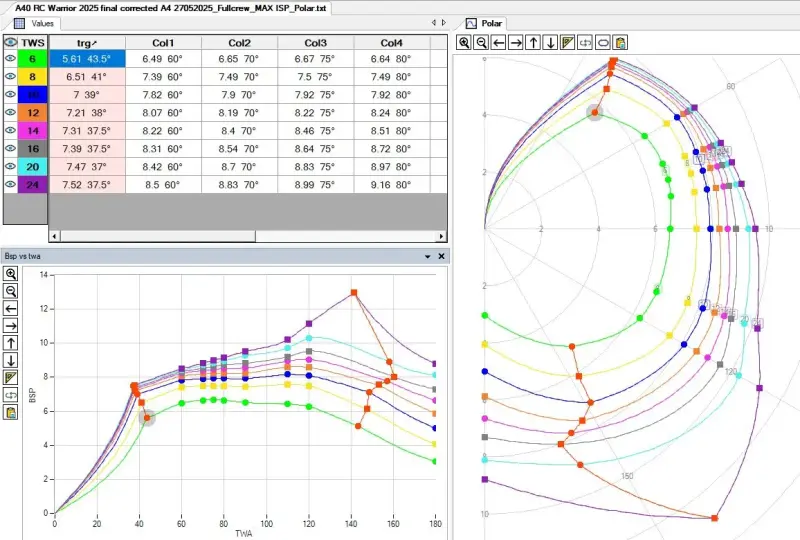Image resolution: width=800 pixels, height=540 pixels.
Task: Click the trg column header
Action: coord(87,43)
